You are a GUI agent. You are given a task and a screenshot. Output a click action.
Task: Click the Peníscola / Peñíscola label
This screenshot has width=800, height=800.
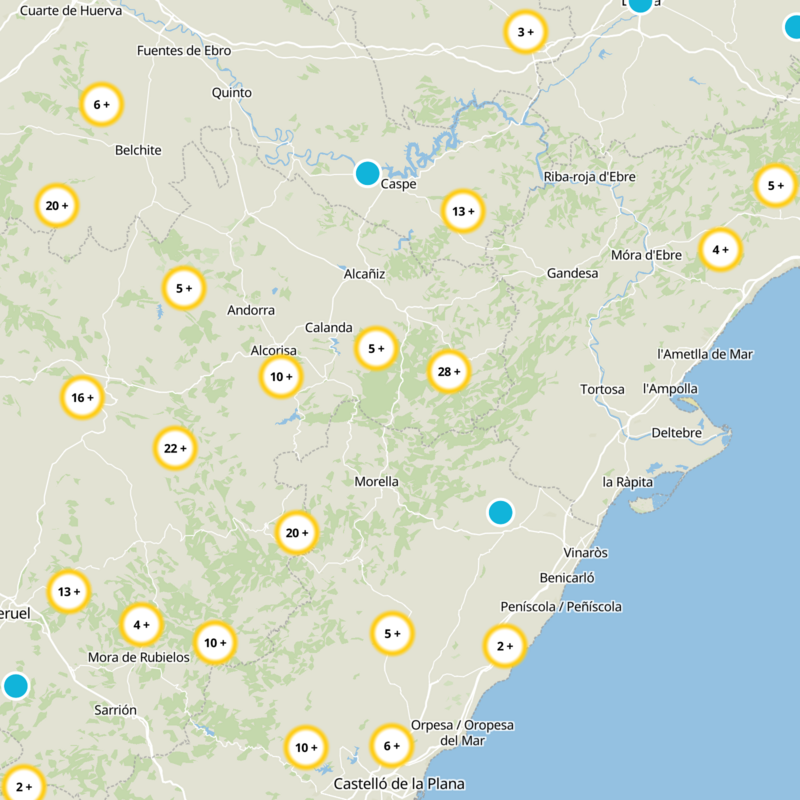561,607
